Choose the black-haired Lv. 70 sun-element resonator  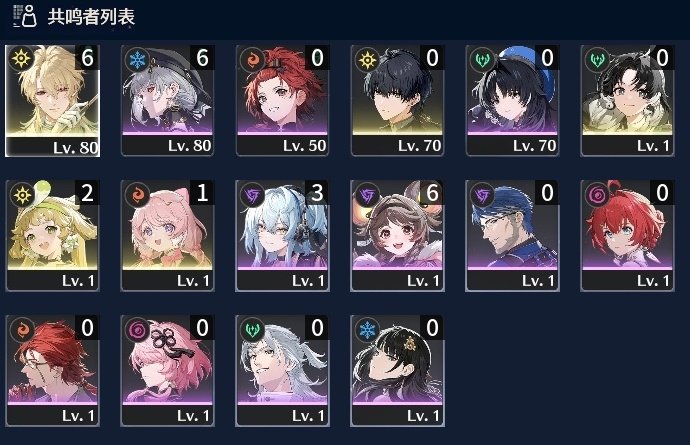(397, 100)
